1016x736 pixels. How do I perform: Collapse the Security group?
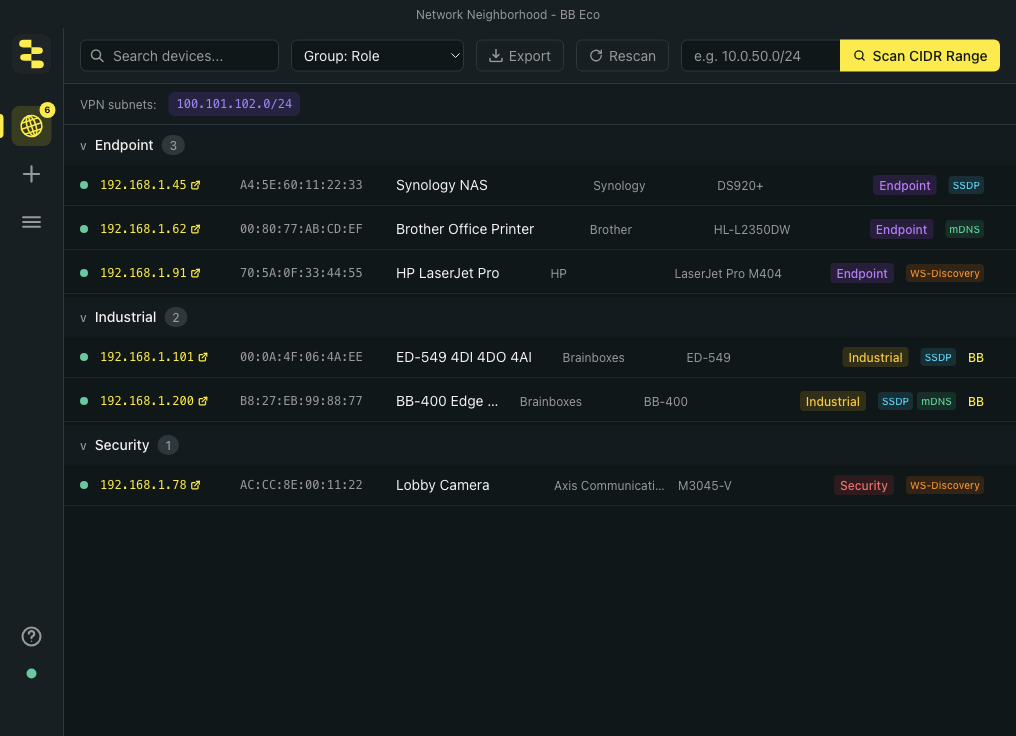83,446
